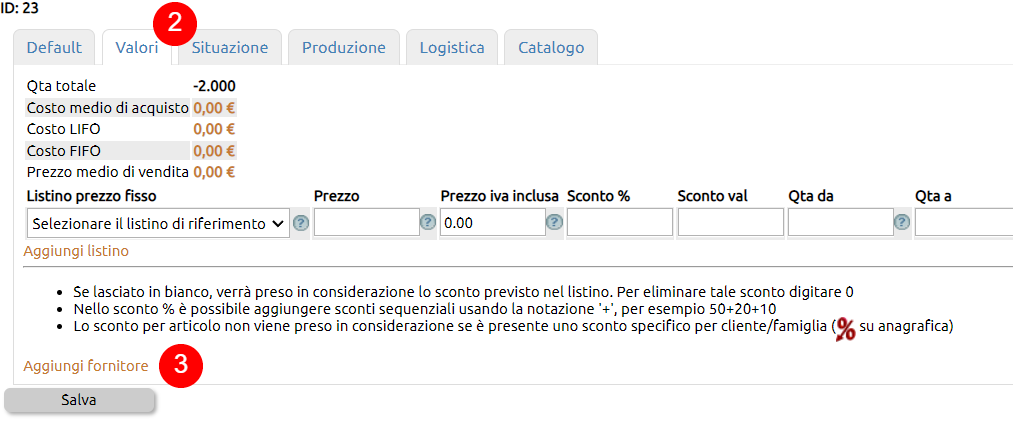
Task: Click help icon beside Listino dropdown
Action: point(301,223)
